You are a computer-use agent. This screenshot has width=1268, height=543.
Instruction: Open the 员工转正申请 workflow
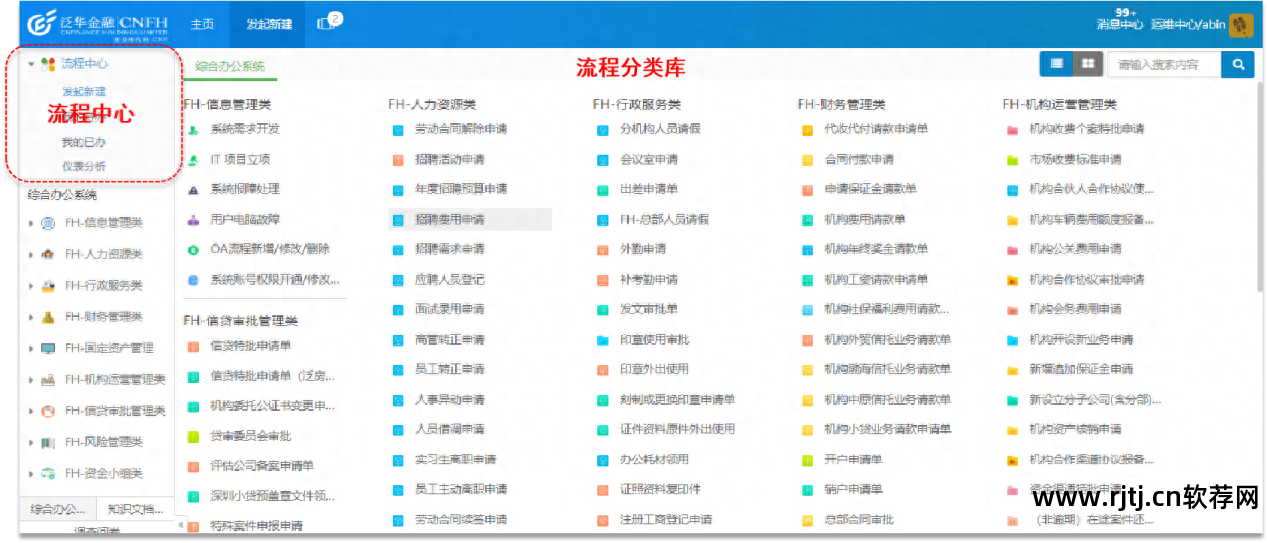(x=449, y=369)
